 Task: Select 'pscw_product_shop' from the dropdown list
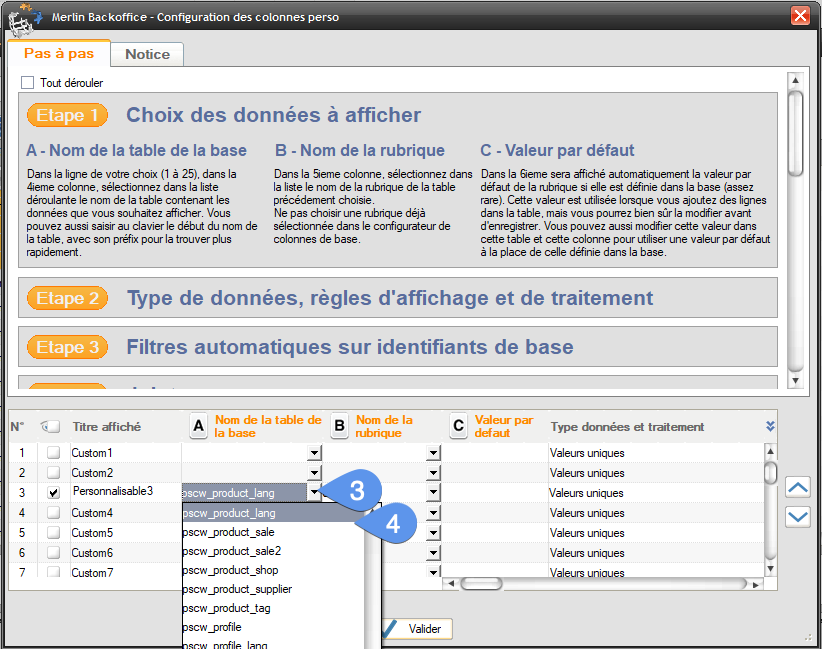coord(230,570)
